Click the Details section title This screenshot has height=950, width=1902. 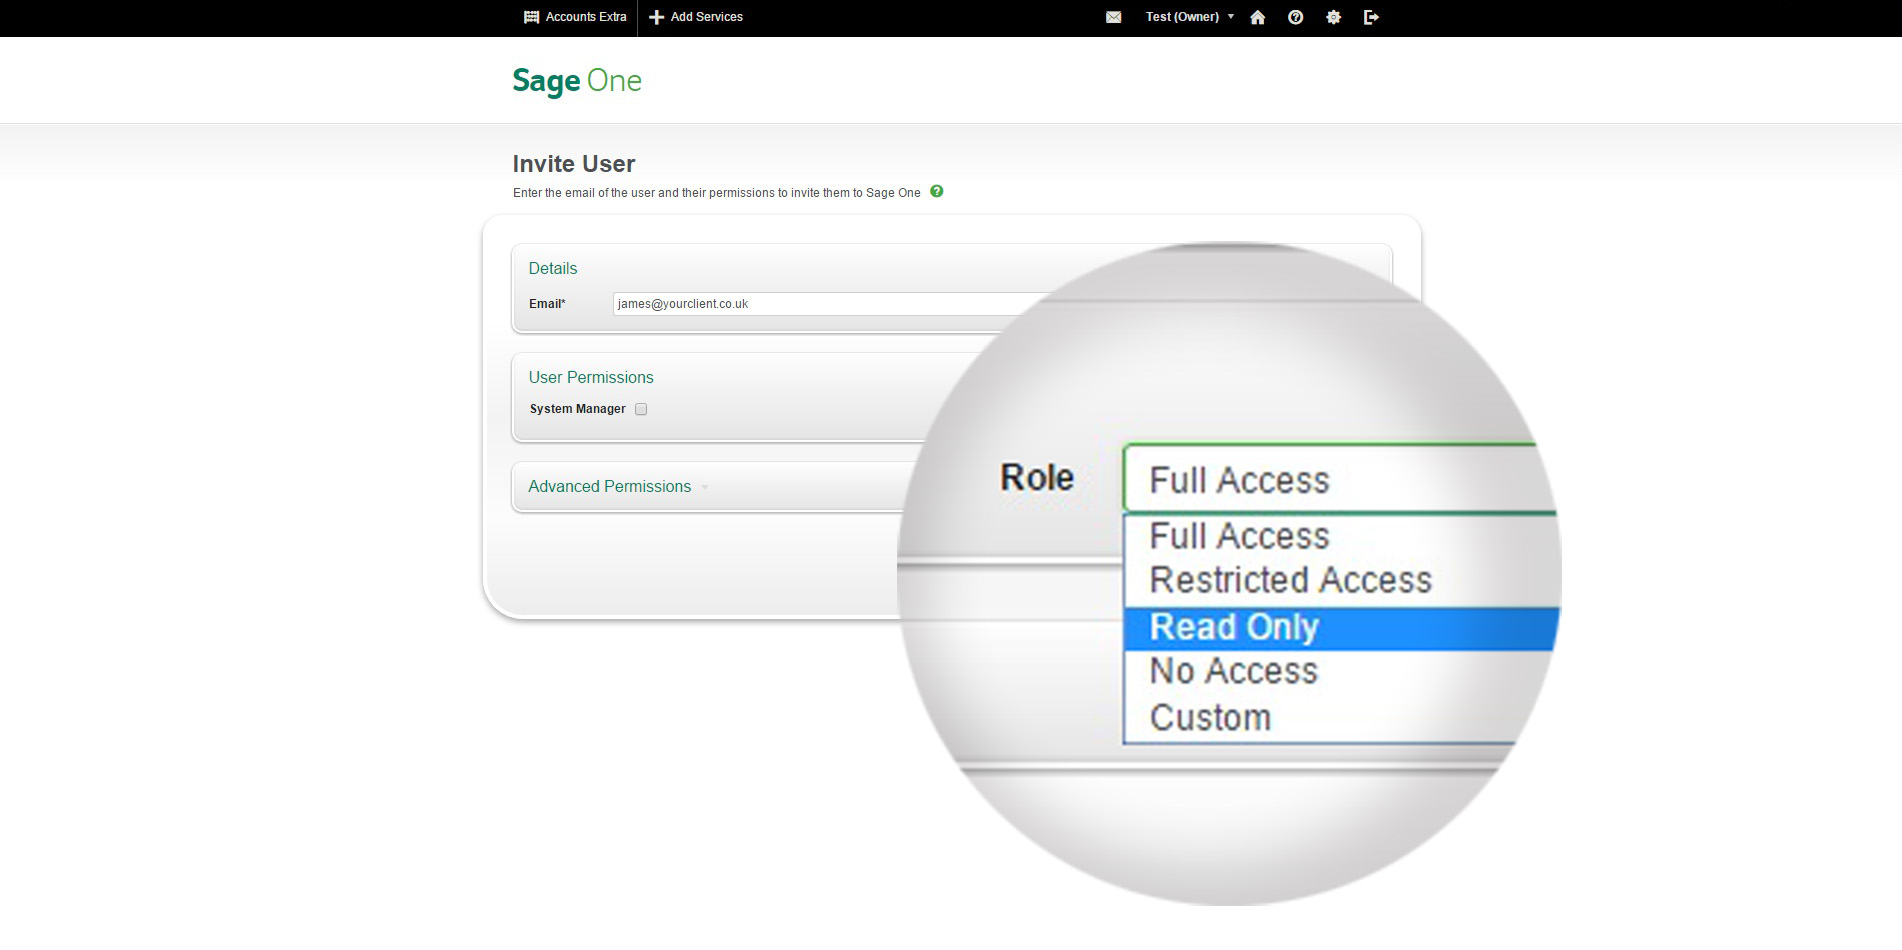(553, 269)
